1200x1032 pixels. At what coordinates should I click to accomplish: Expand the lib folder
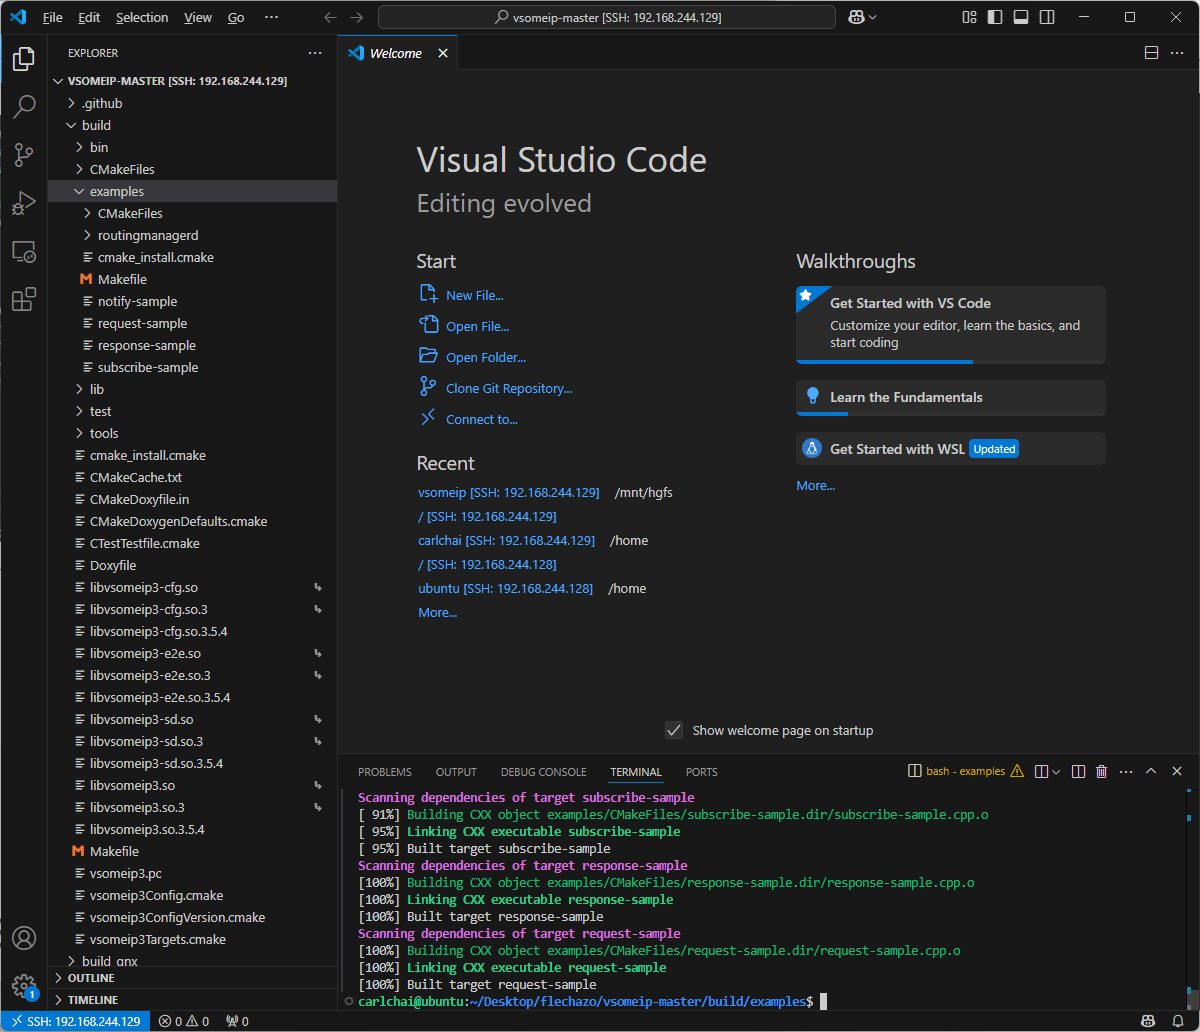click(x=192, y=389)
